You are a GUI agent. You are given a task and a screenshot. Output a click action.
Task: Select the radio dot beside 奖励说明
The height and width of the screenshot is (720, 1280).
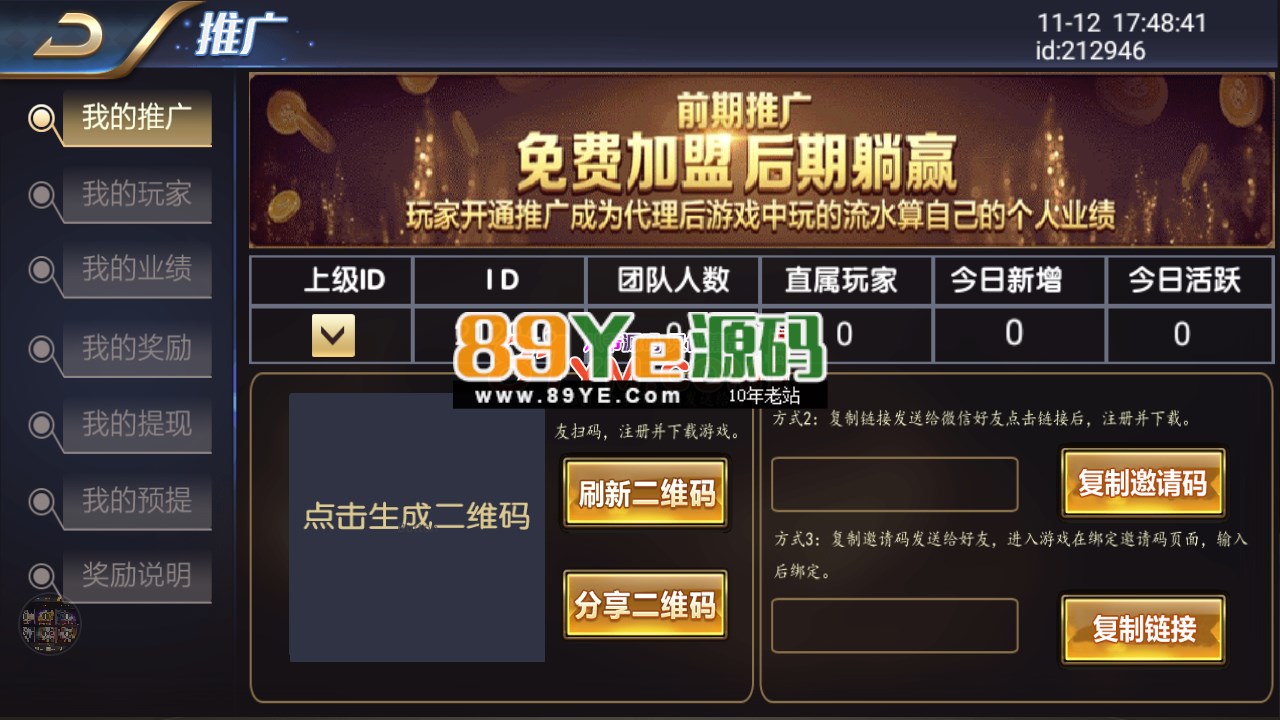coord(42,577)
